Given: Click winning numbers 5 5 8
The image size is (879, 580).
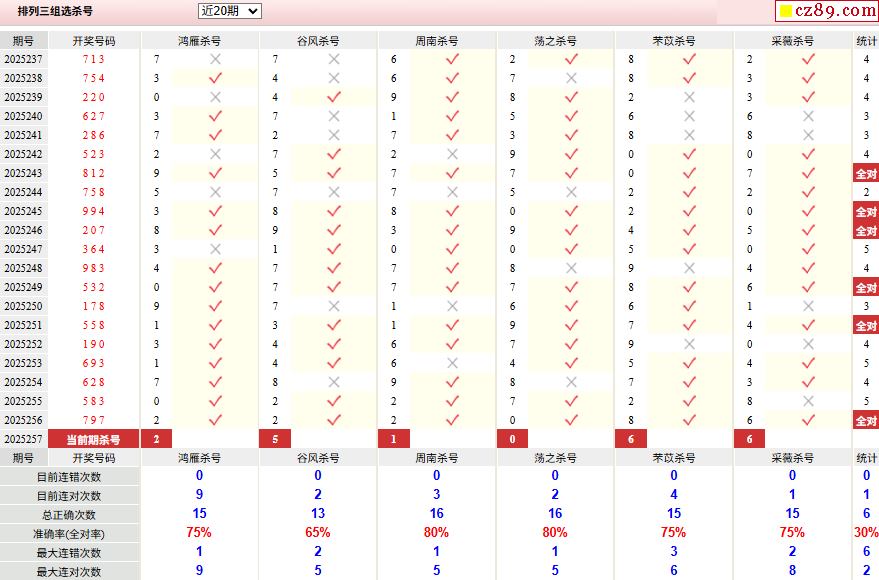Looking at the screenshot, I should (x=93, y=325).
